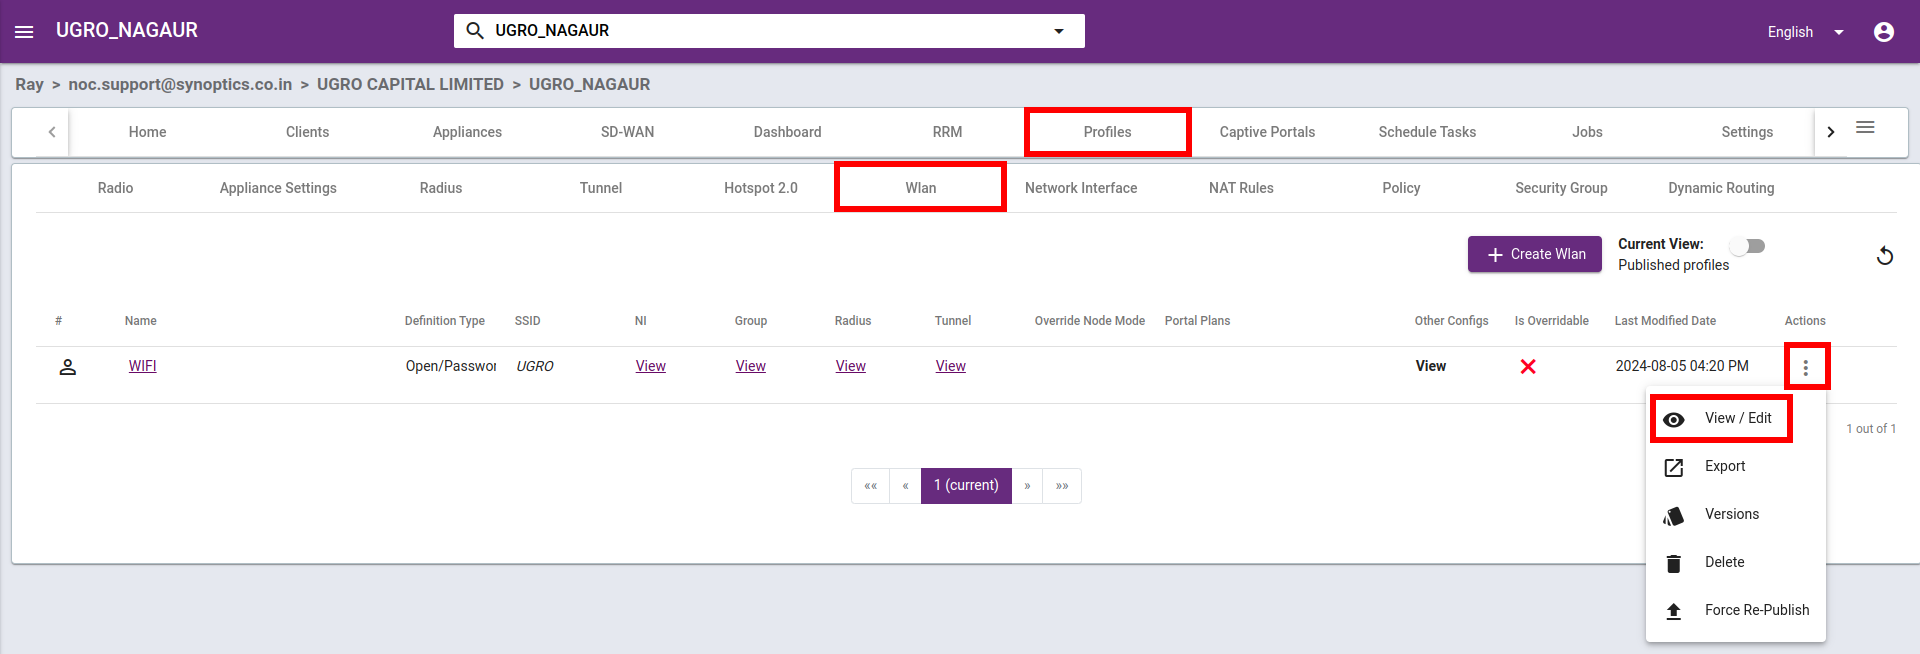Viewport: 1920px width, 654px height.
Task: Click the refresh icon beside Current View
Action: [1884, 256]
